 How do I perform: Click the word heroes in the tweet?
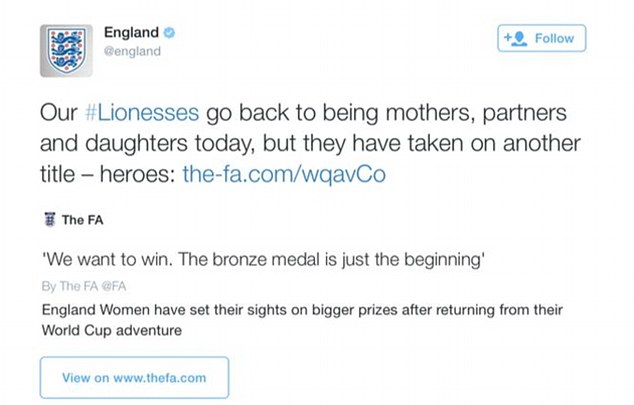tap(137, 174)
